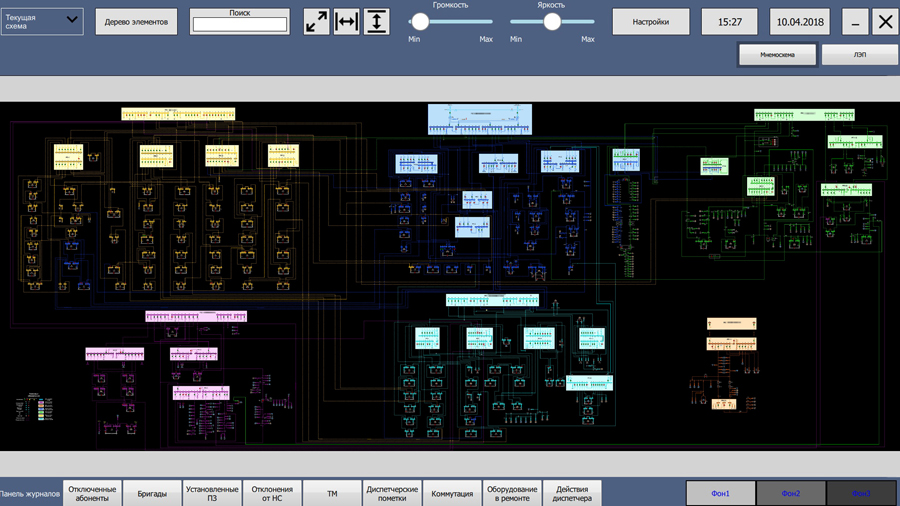This screenshot has width=900, height=506.
Task: Open the Отключенные абоненты journal
Action: pyautogui.click(x=92, y=493)
